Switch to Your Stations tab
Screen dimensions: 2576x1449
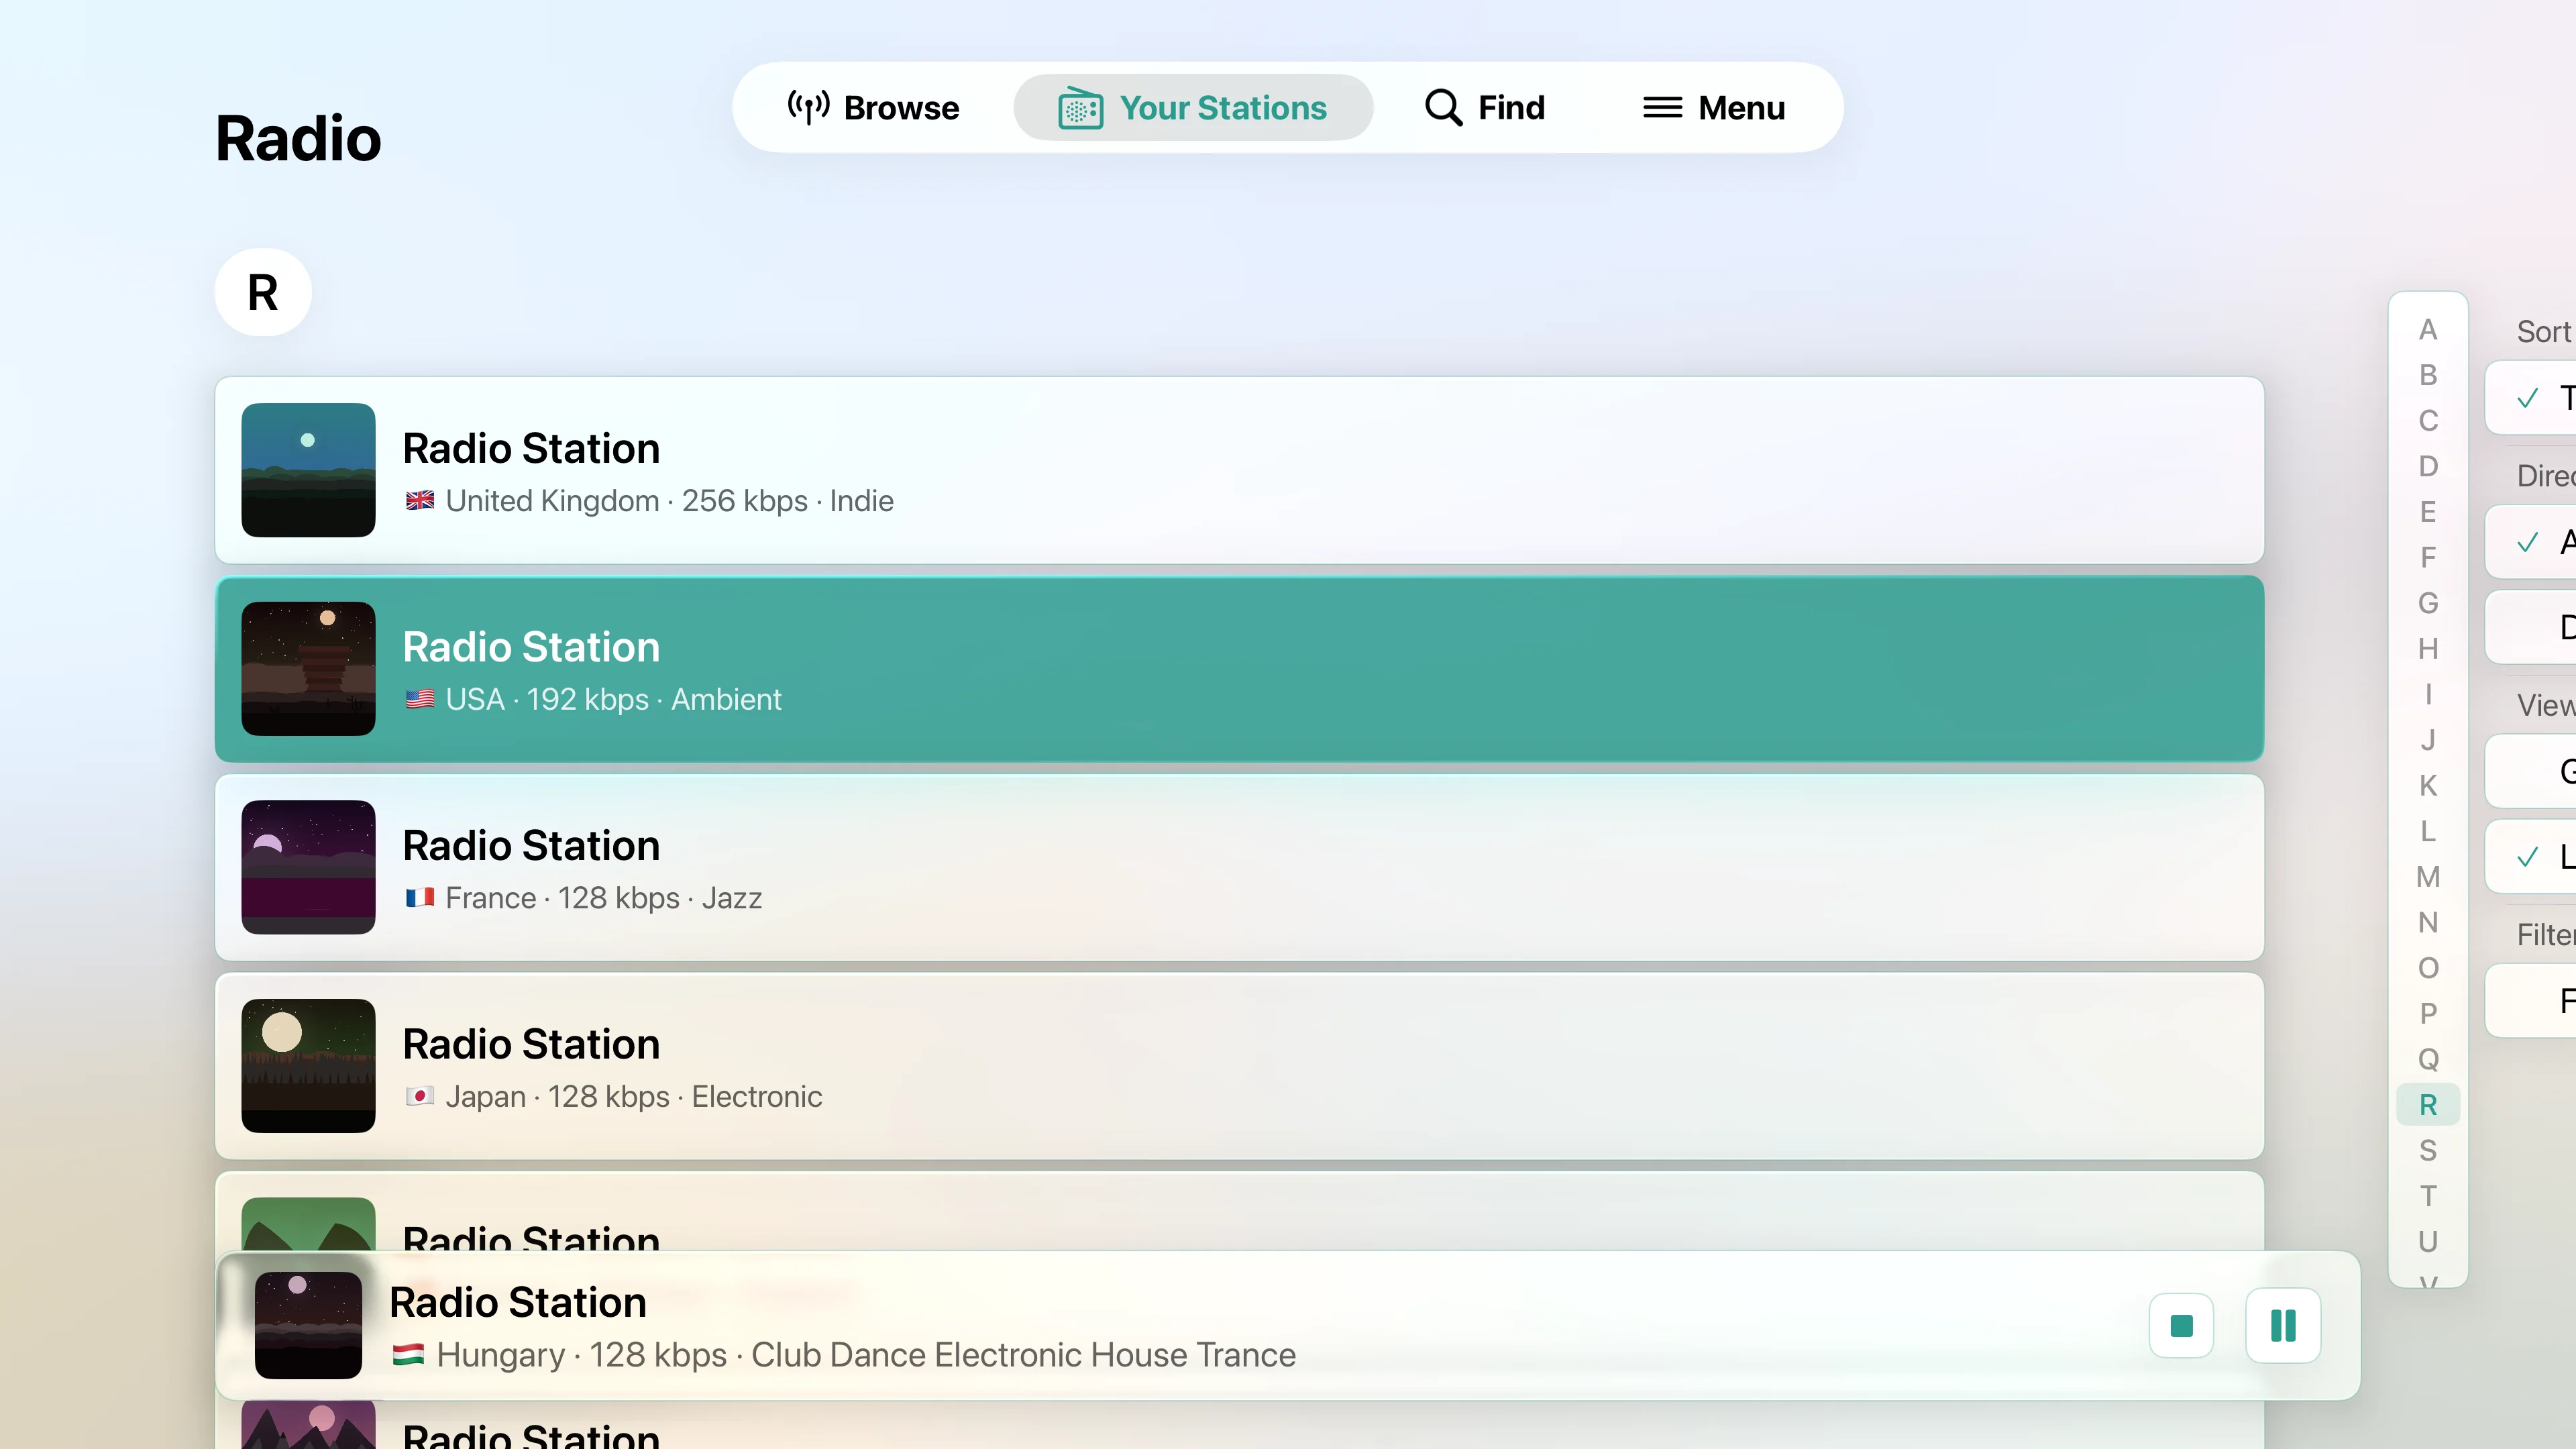point(1192,107)
